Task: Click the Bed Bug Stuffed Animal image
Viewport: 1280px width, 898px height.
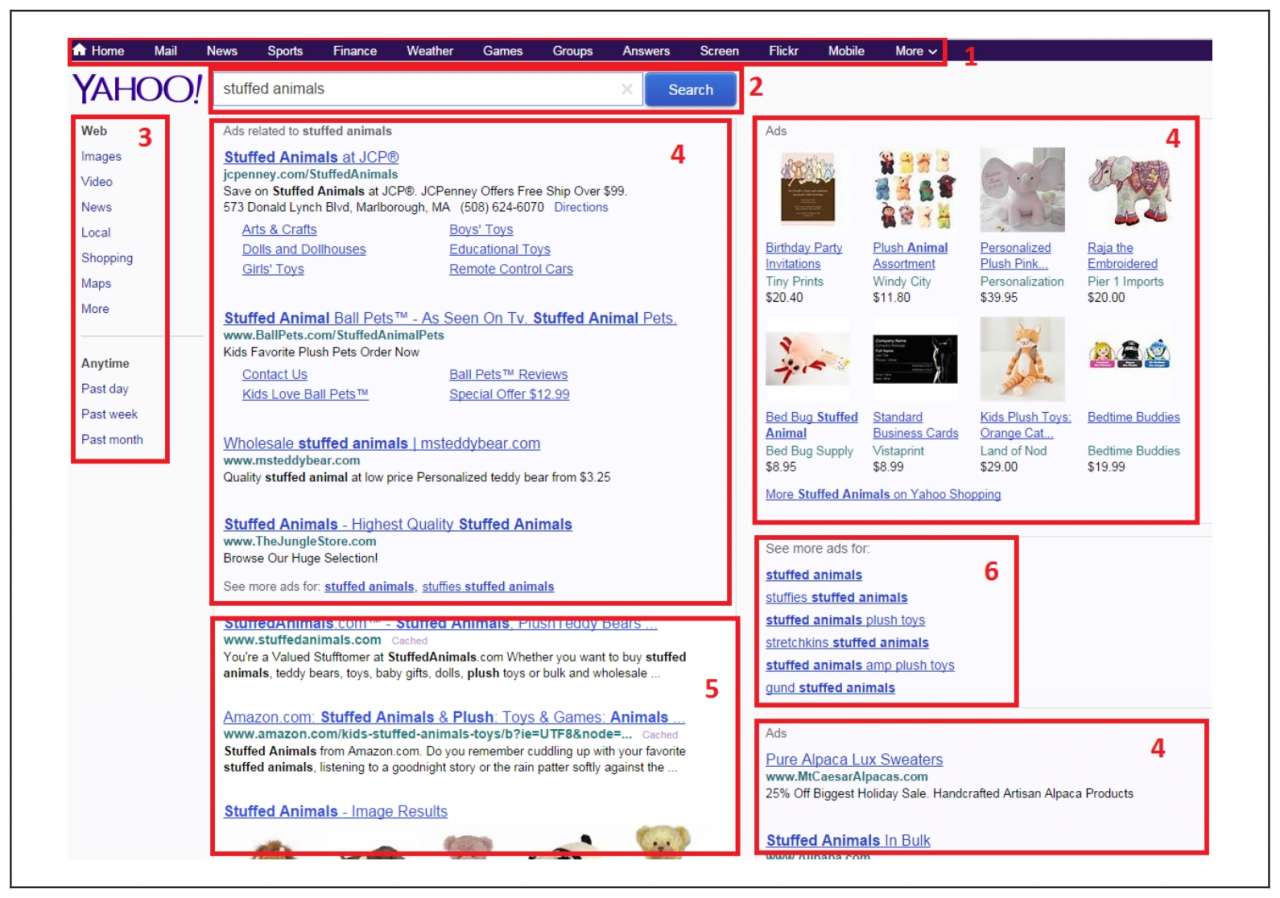Action: coord(807,360)
